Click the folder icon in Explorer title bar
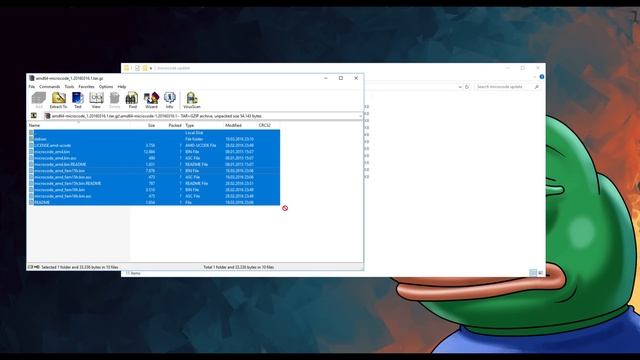The height and width of the screenshot is (360, 640). point(127,68)
